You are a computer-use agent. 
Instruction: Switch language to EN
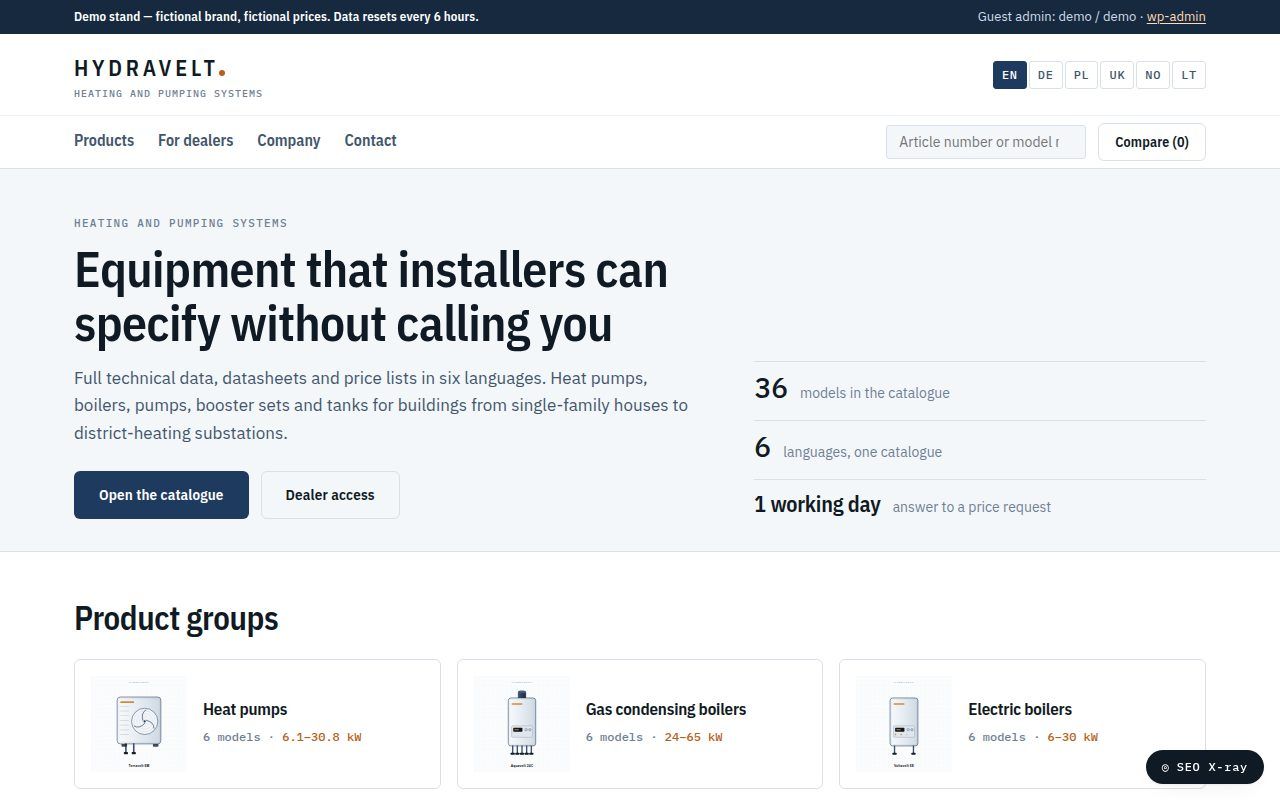tap(1010, 75)
